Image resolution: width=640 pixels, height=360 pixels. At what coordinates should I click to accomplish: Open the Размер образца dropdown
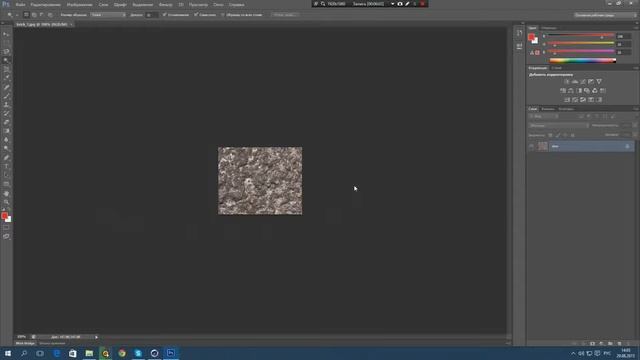point(108,15)
